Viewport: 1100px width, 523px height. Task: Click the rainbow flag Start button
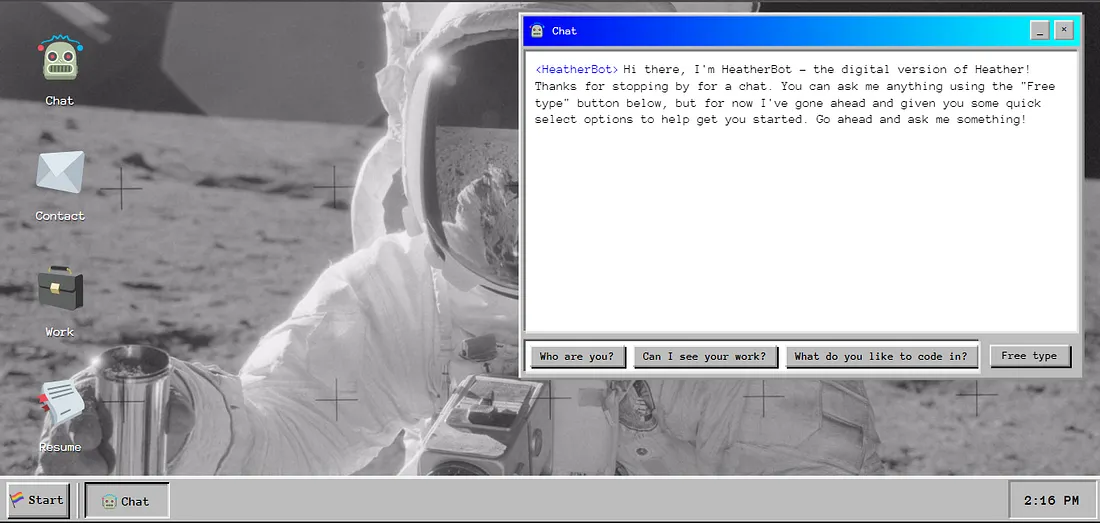(x=39, y=501)
